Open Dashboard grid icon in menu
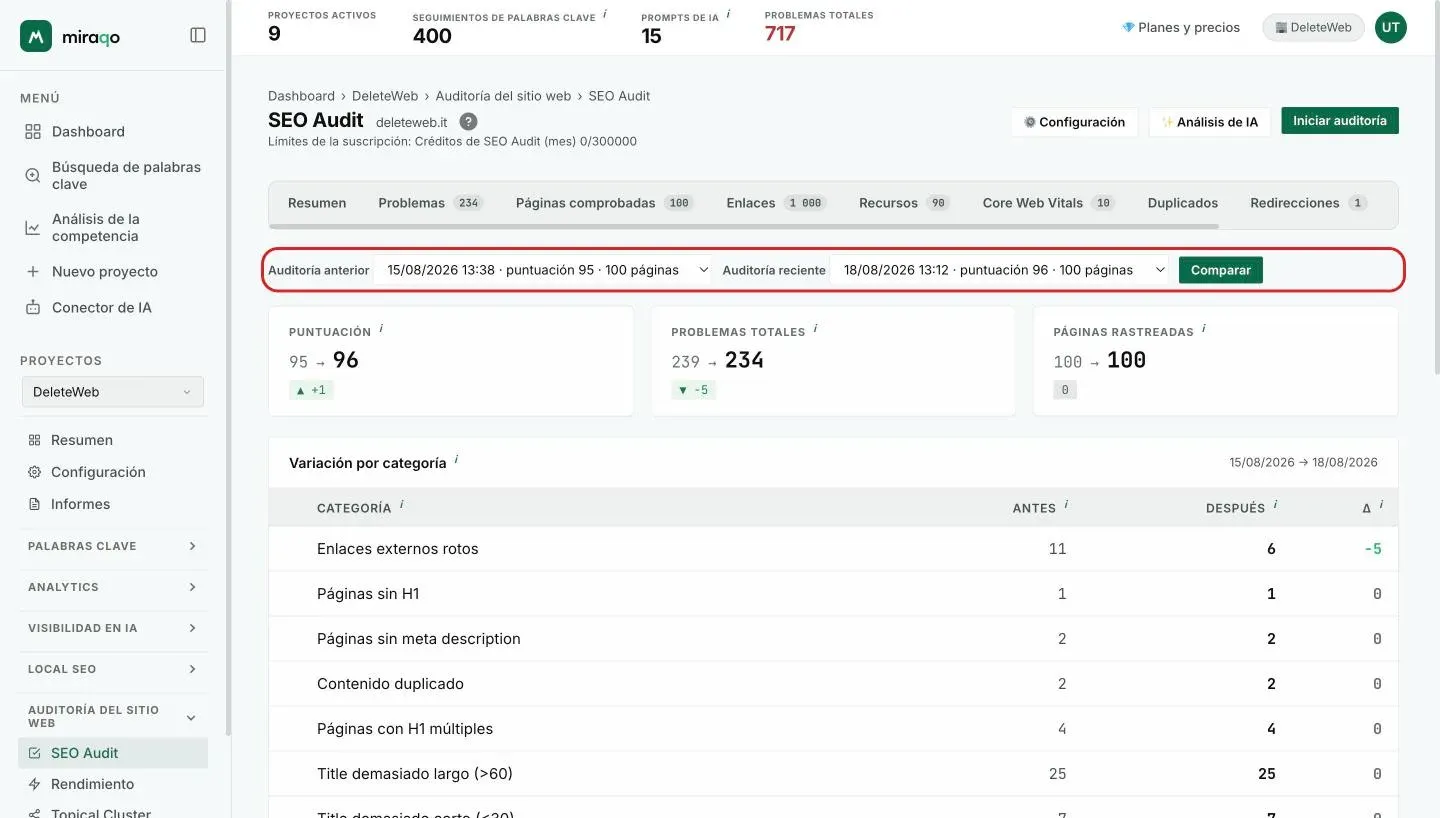 (x=33, y=132)
